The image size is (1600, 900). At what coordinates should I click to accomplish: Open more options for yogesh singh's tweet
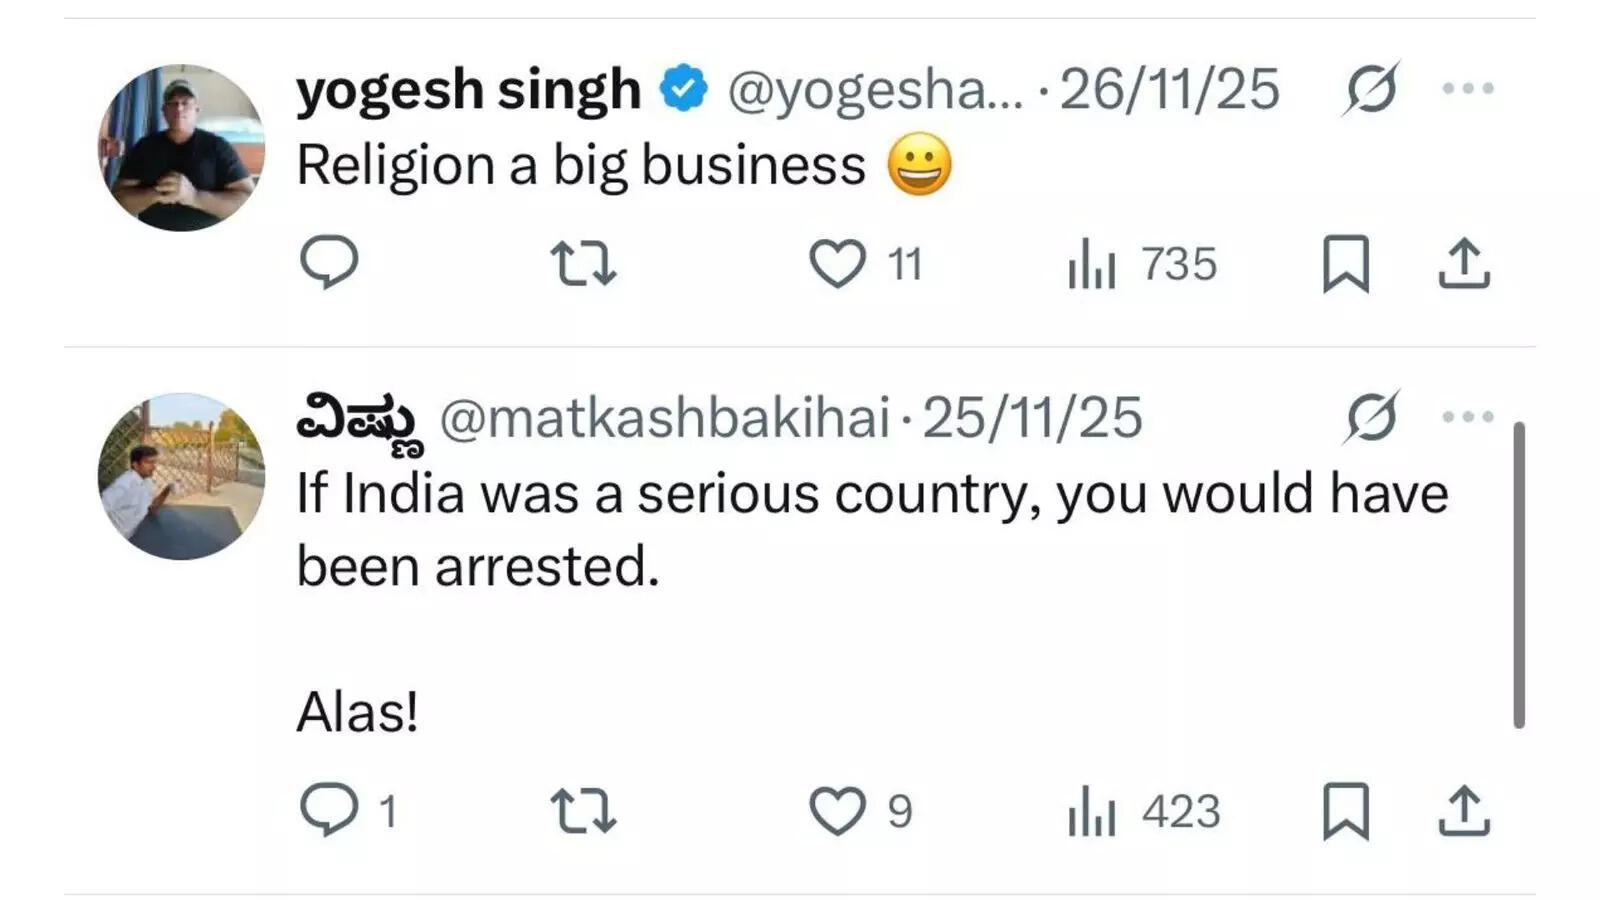tap(1468, 89)
